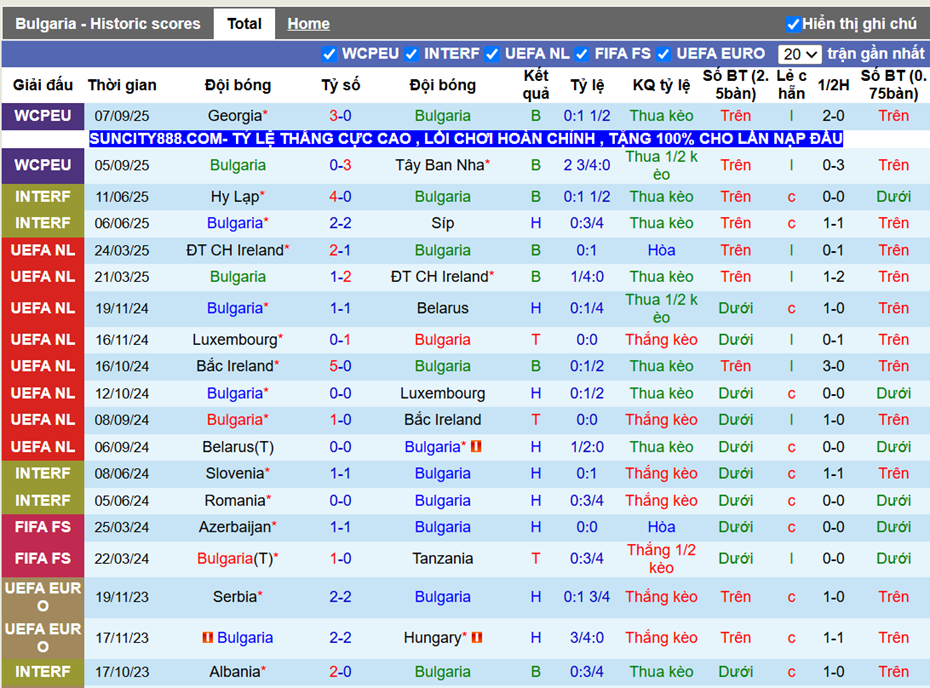Click the INTERF label dated 17/10/23
Image resolution: width=930 pixels, height=688 pixels.
(x=43, y=671)
